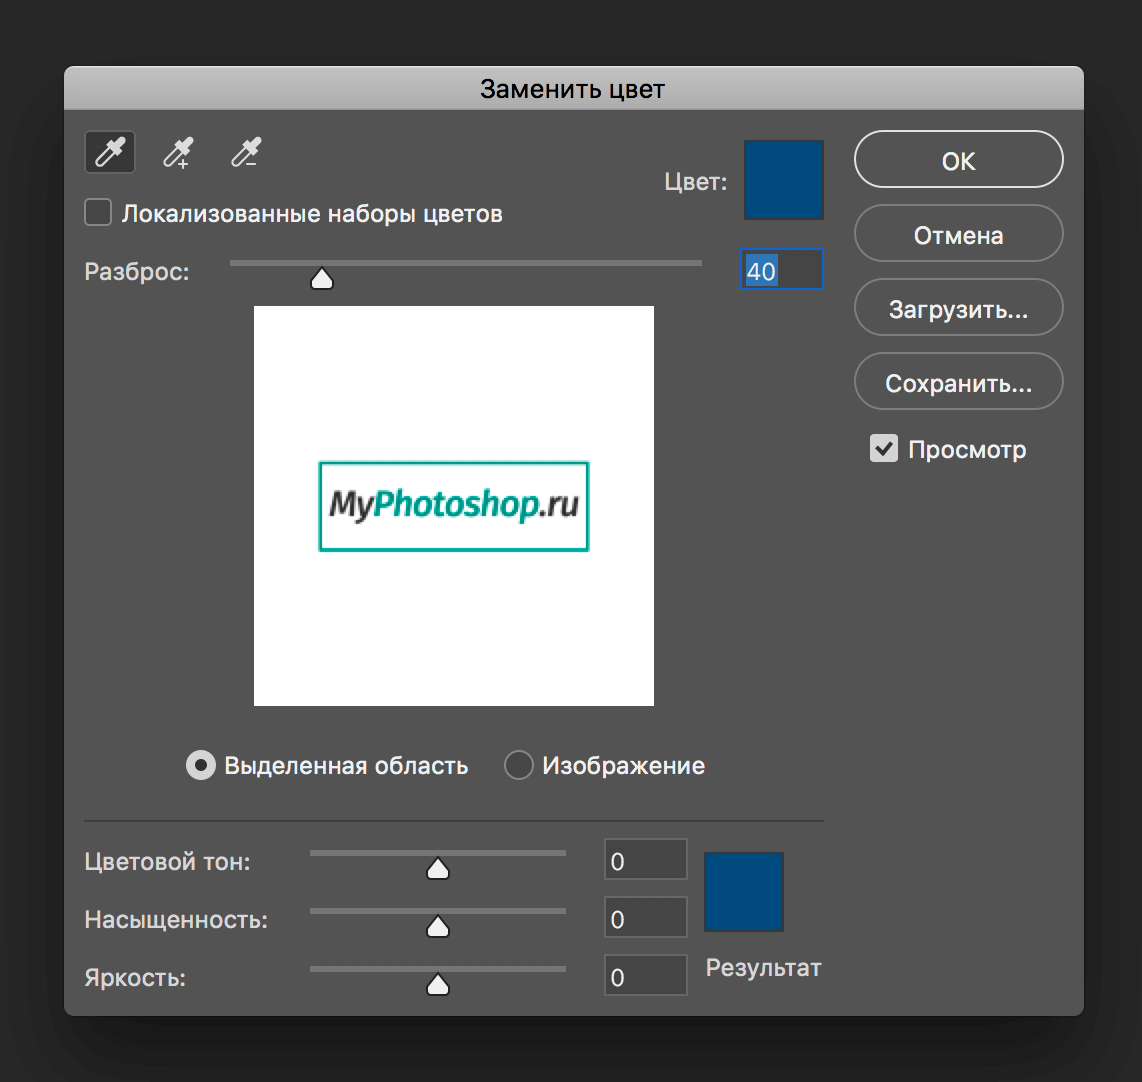Image resolution: width=1142 pixels, height=1082 pixels.
Task: Select Изображение radio option
Action: click(x=518, y=766)
